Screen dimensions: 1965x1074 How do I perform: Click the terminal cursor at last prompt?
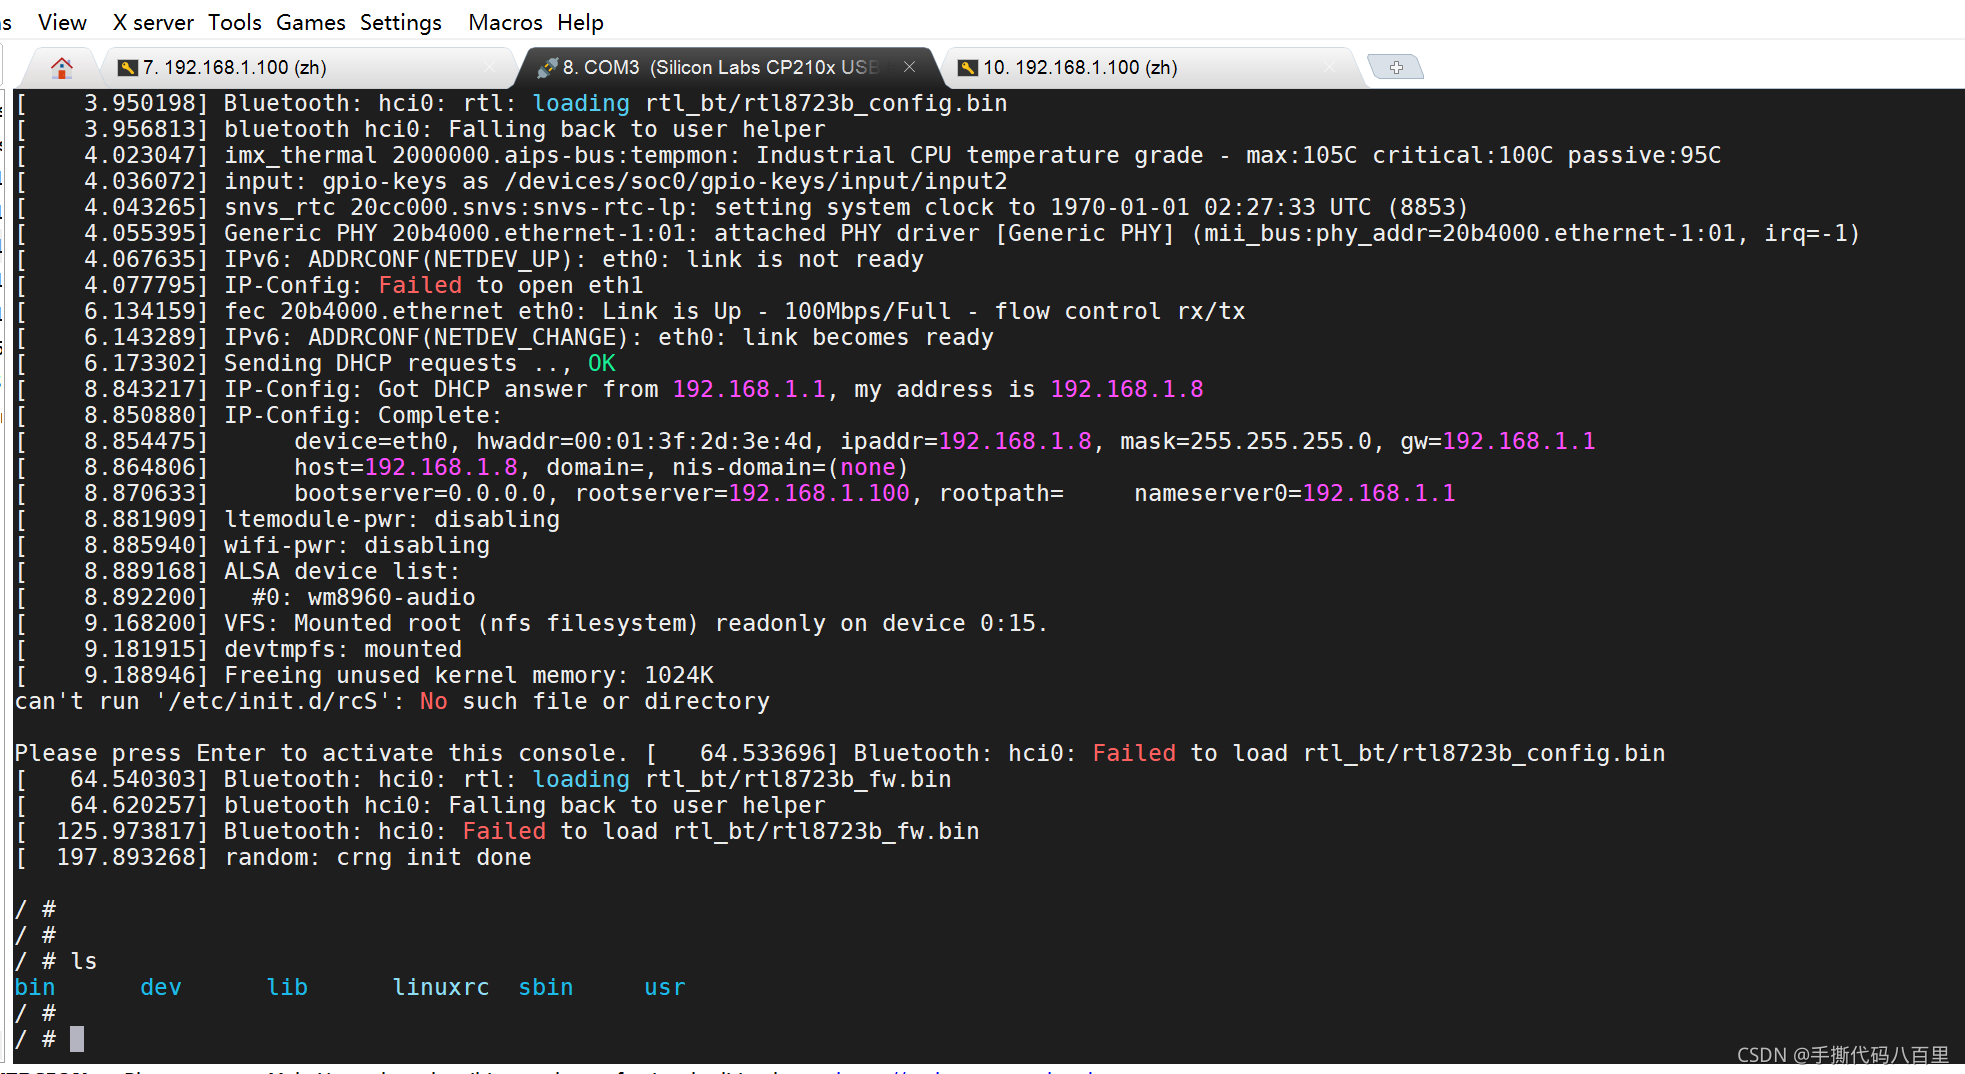click(x=77, y=1039)
